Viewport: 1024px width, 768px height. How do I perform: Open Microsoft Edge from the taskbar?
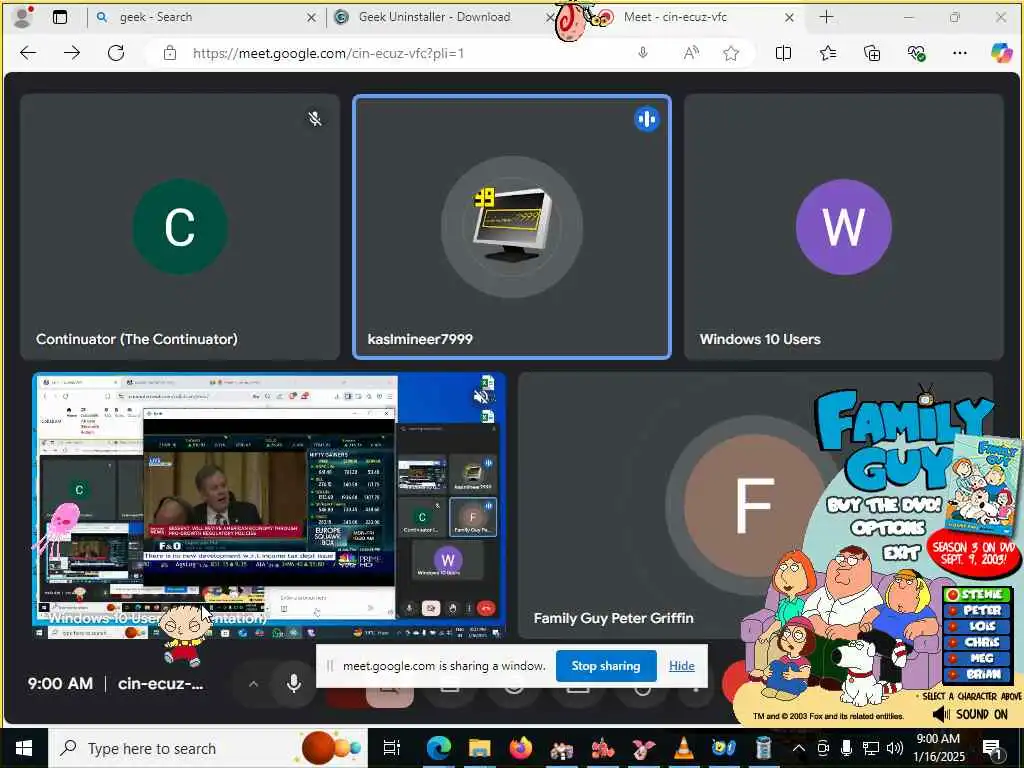[439, 748]
